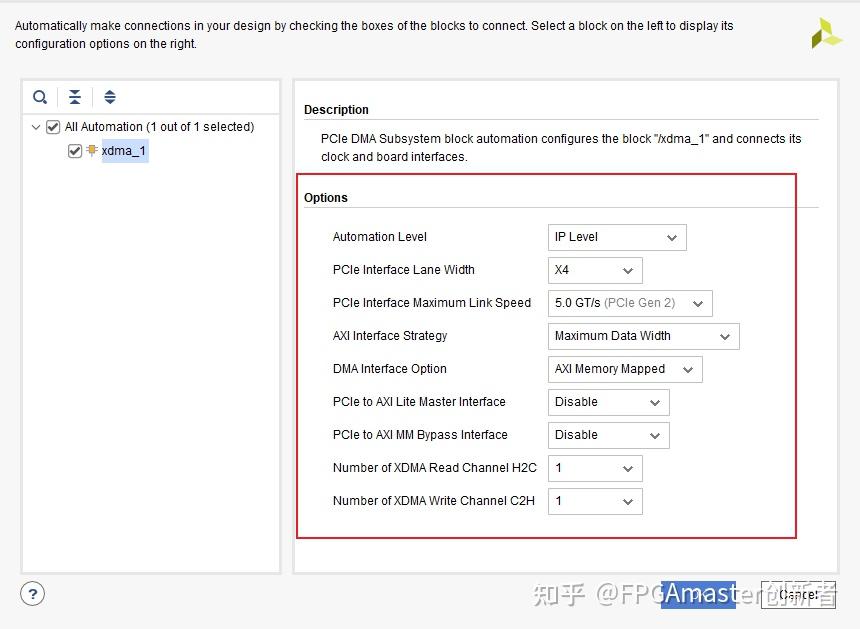Open XDMA Write Channel C2H dropdown

tap(595, 501)
